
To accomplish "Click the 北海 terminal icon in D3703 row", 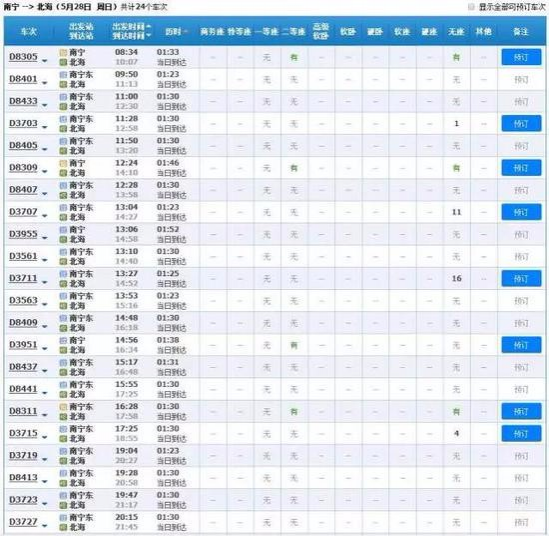I will (63, 129).
